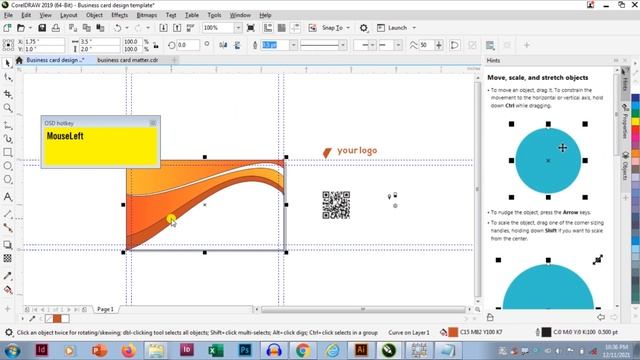Click the Undo arrow icon
The image size is (640, 360).
click(x=118, y=28)
